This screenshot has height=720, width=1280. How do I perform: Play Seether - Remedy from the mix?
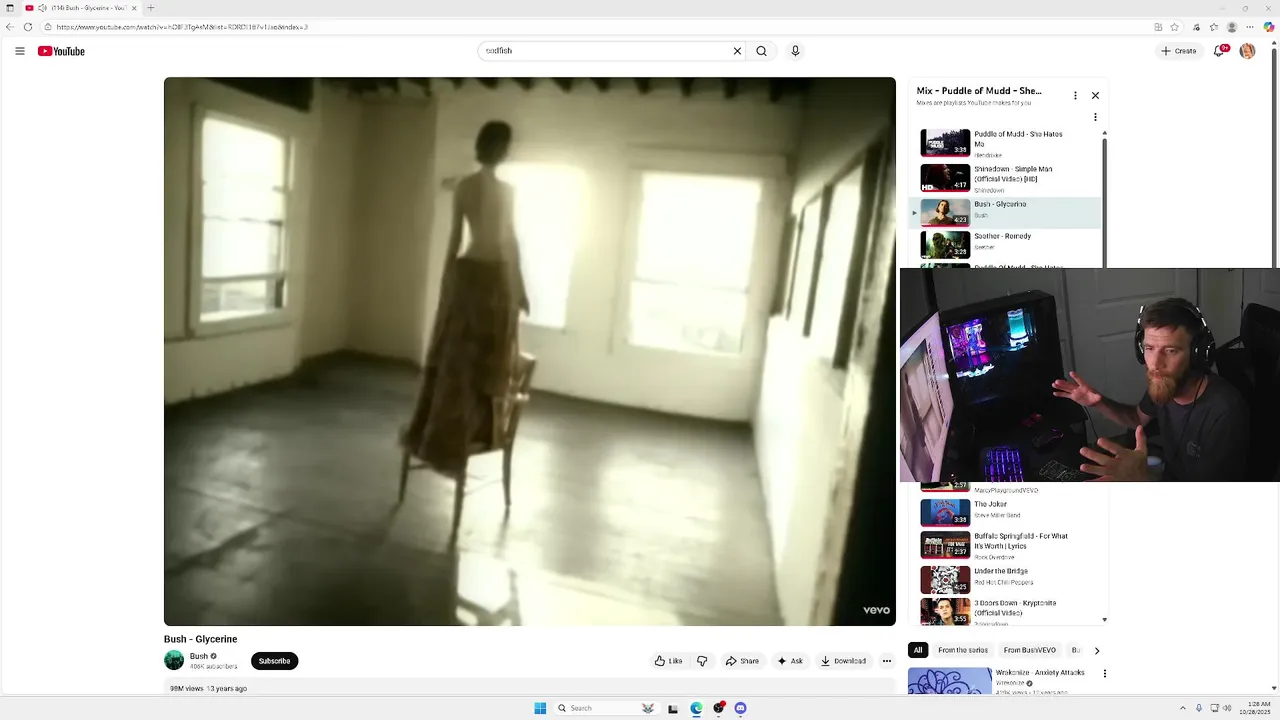tap(1005, 245)
